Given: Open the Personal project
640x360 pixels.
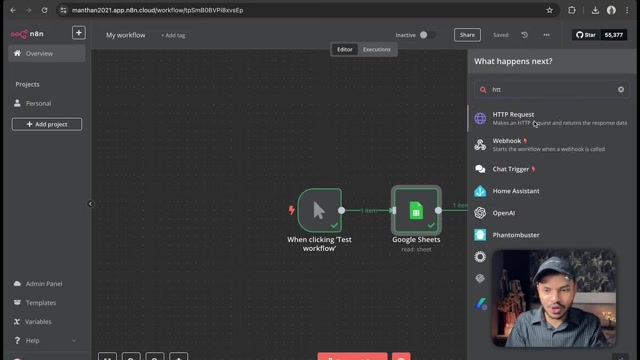Looking at the screenshot, I should pyautogui.click(x=38, y=103).
